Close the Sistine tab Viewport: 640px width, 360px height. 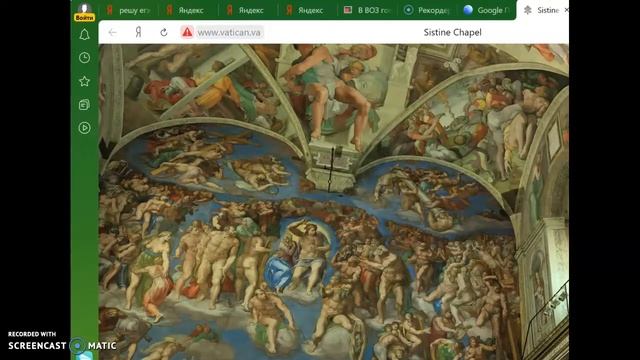coord(566,10)
